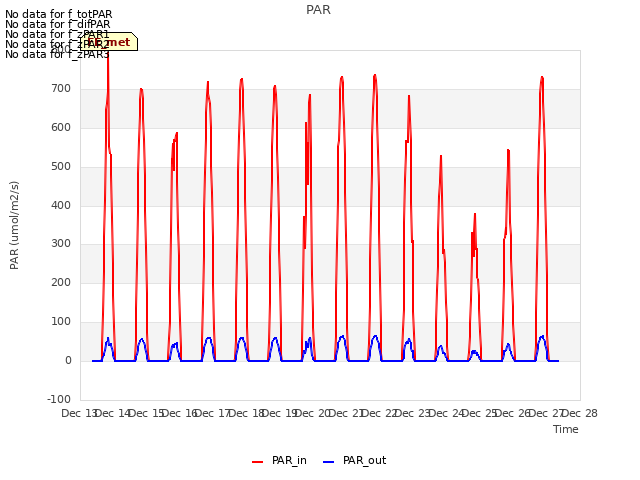The image size is (640, 480).
Task: Click the 100 y-axis tick label
Action: point(61,322)
